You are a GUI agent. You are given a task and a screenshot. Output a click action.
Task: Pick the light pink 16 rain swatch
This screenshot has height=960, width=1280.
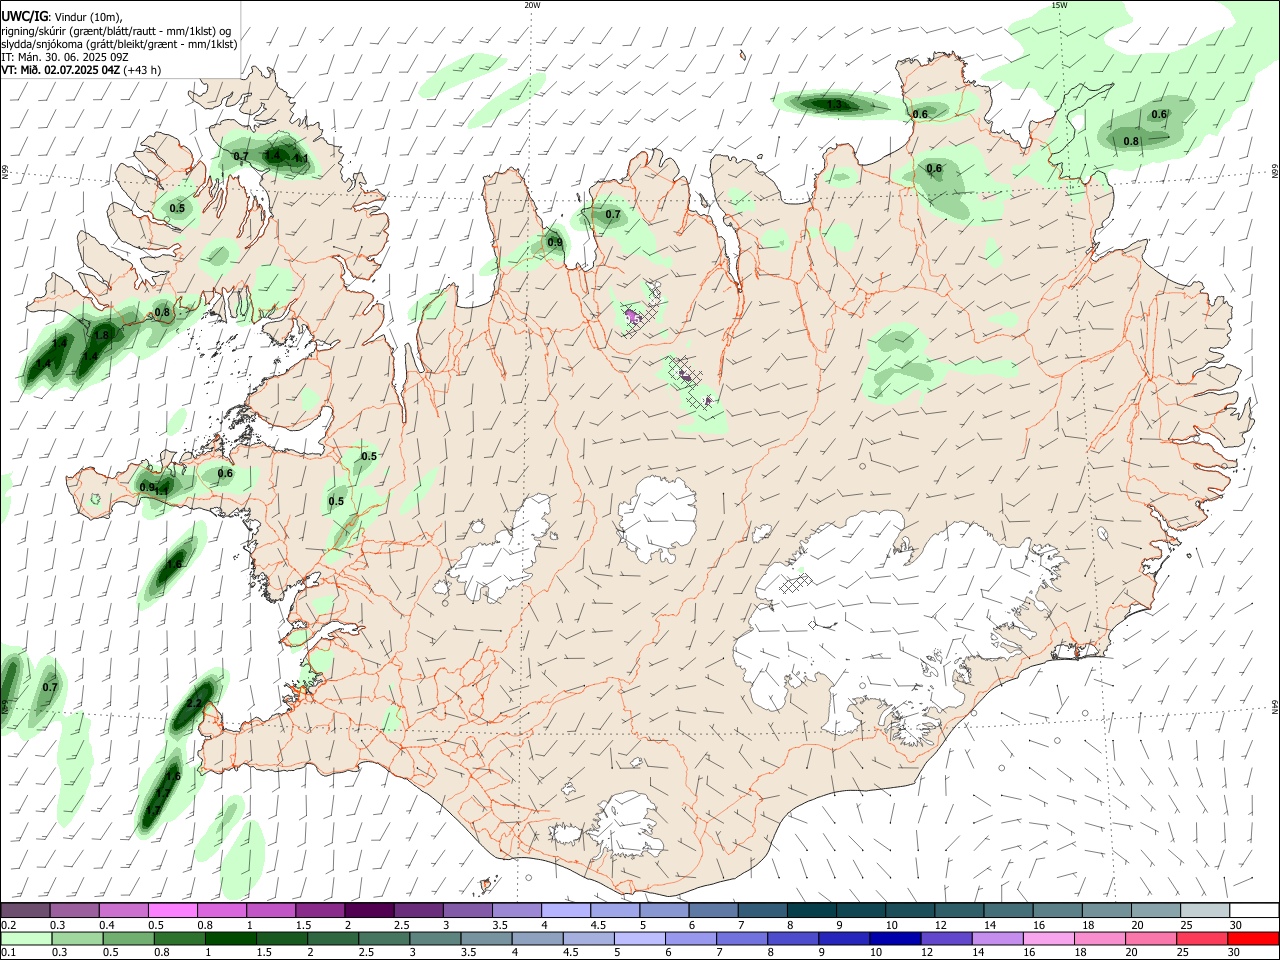click(x=1049, y=939)
